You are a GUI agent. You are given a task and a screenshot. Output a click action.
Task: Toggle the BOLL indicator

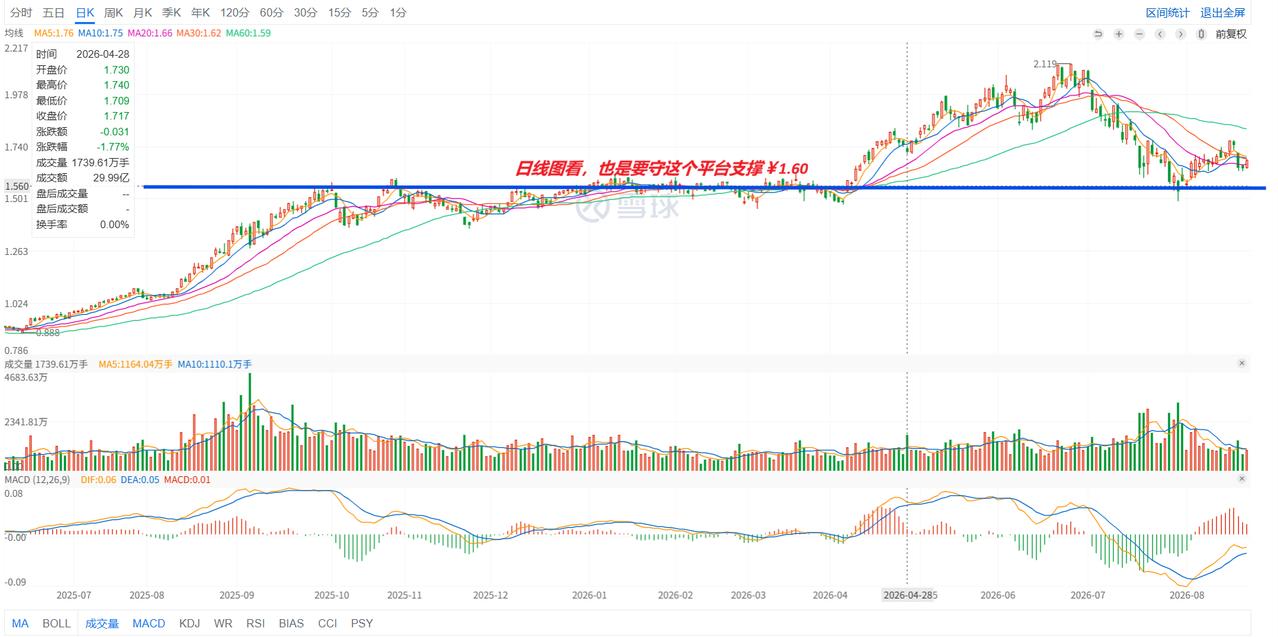coord(57,623)
